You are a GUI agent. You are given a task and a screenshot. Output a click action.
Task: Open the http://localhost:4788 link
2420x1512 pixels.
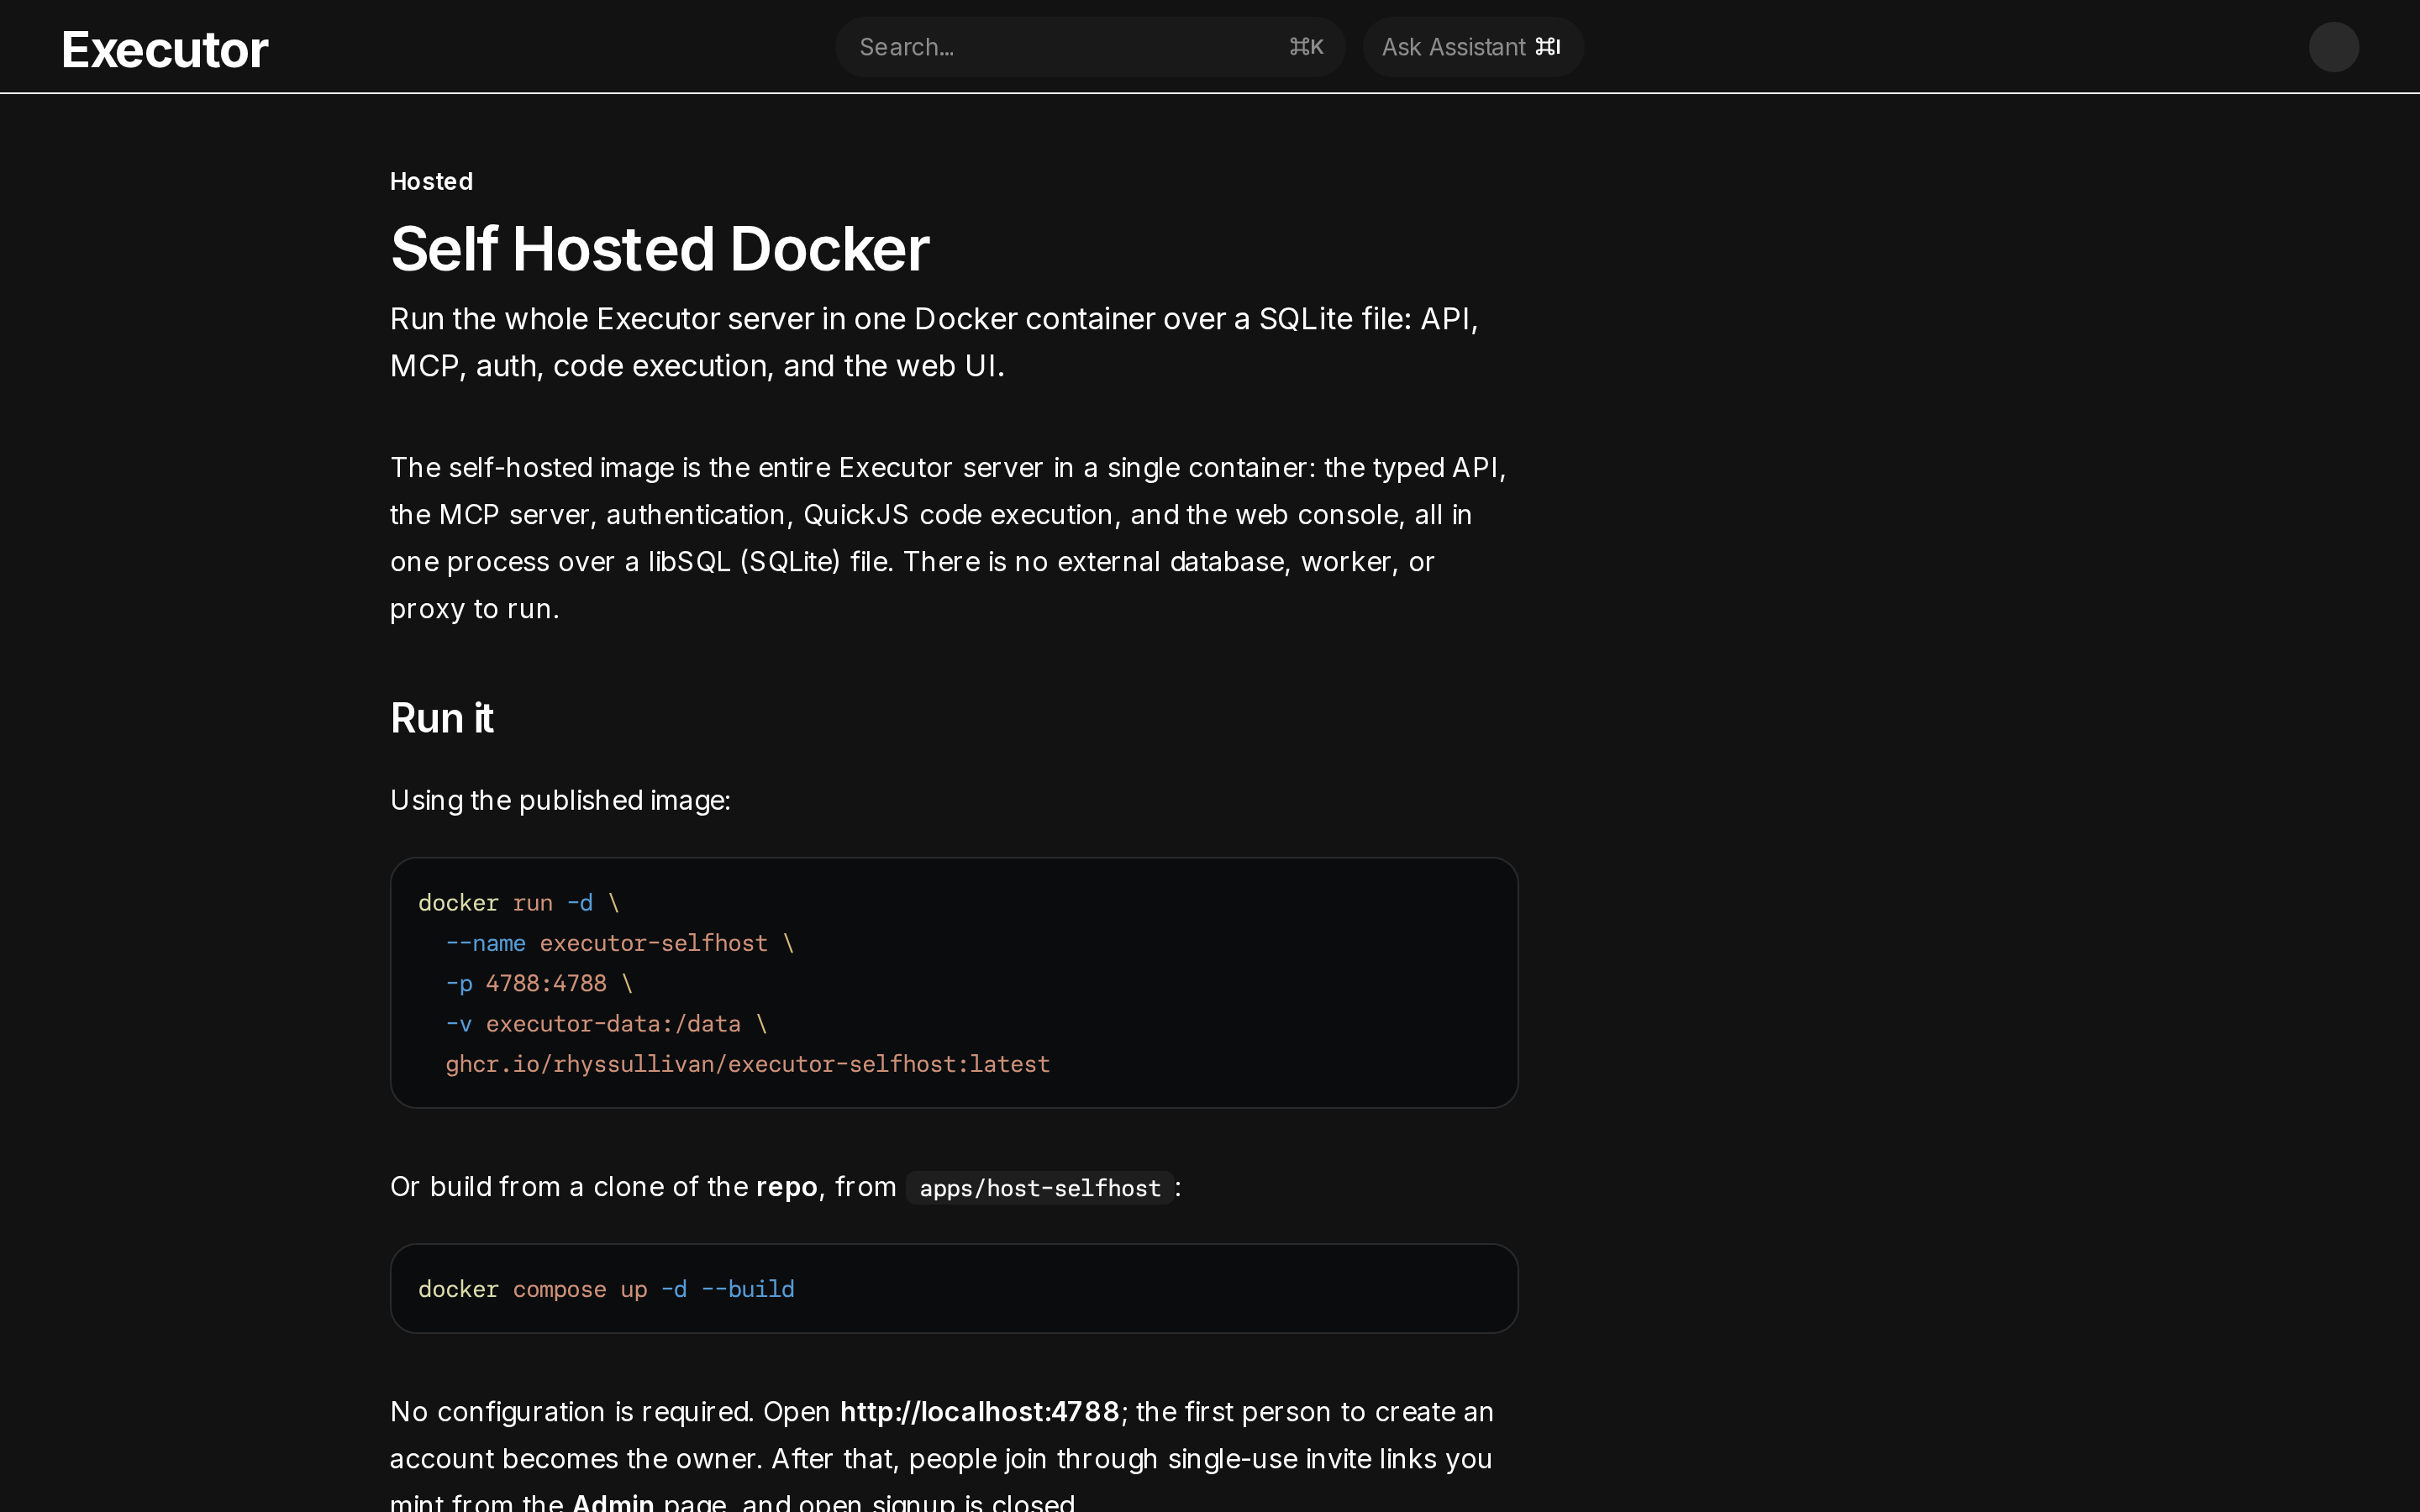pos(979,1411)
